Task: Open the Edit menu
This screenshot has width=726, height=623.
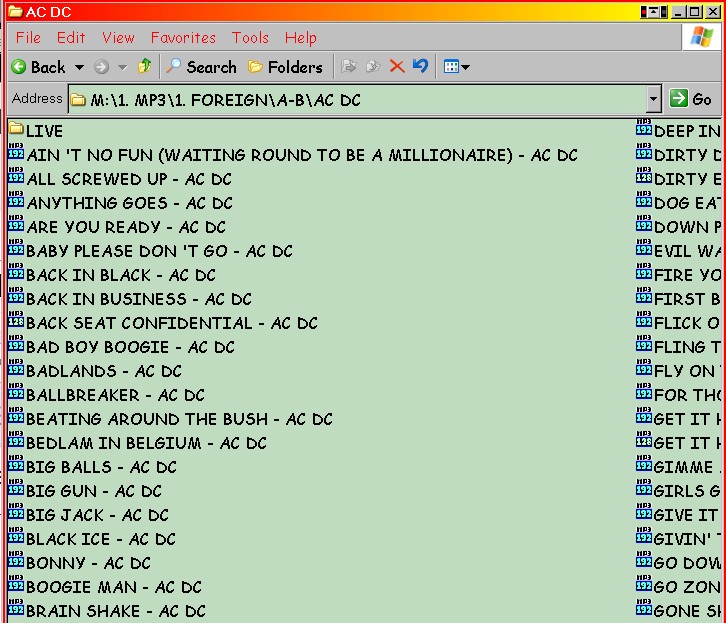Action: coord(71,37)
